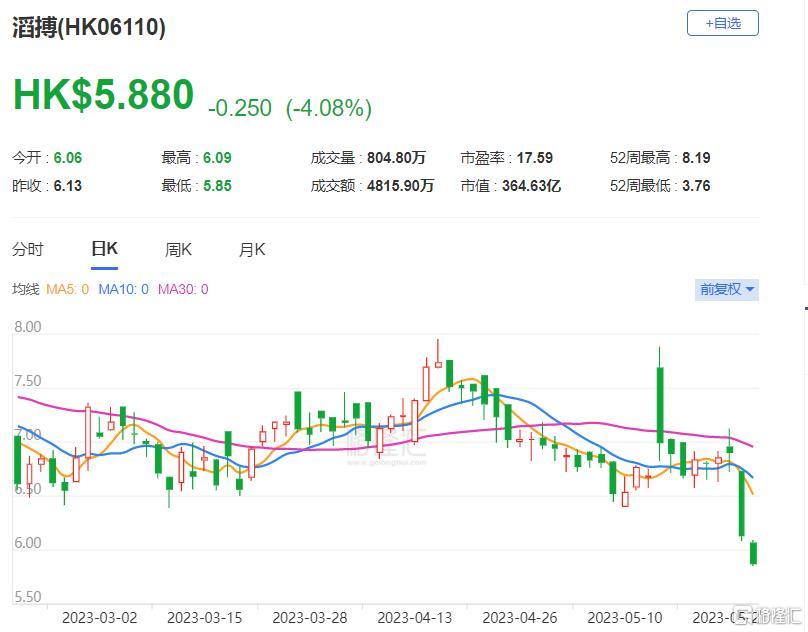
Task: Click the 6.00 price axis label
Action: tap(28, 543)
